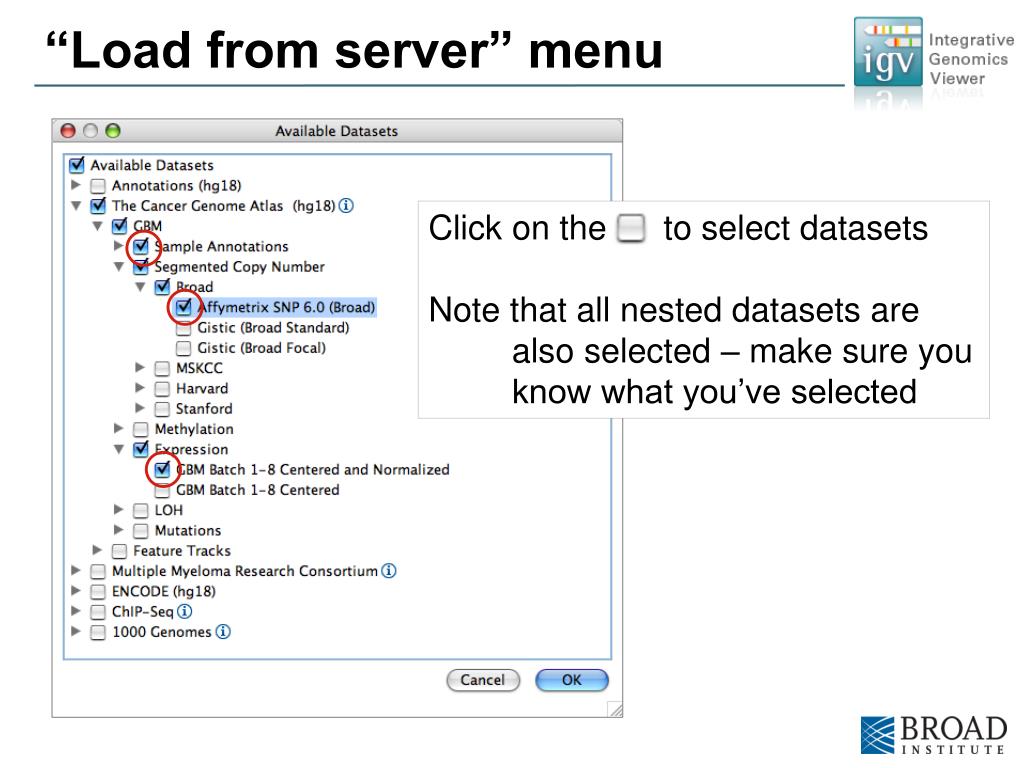Click the grey minimize button of the dialog
Image resolution: width=1024 pixels, height=768 pixels.
[91, 131]
